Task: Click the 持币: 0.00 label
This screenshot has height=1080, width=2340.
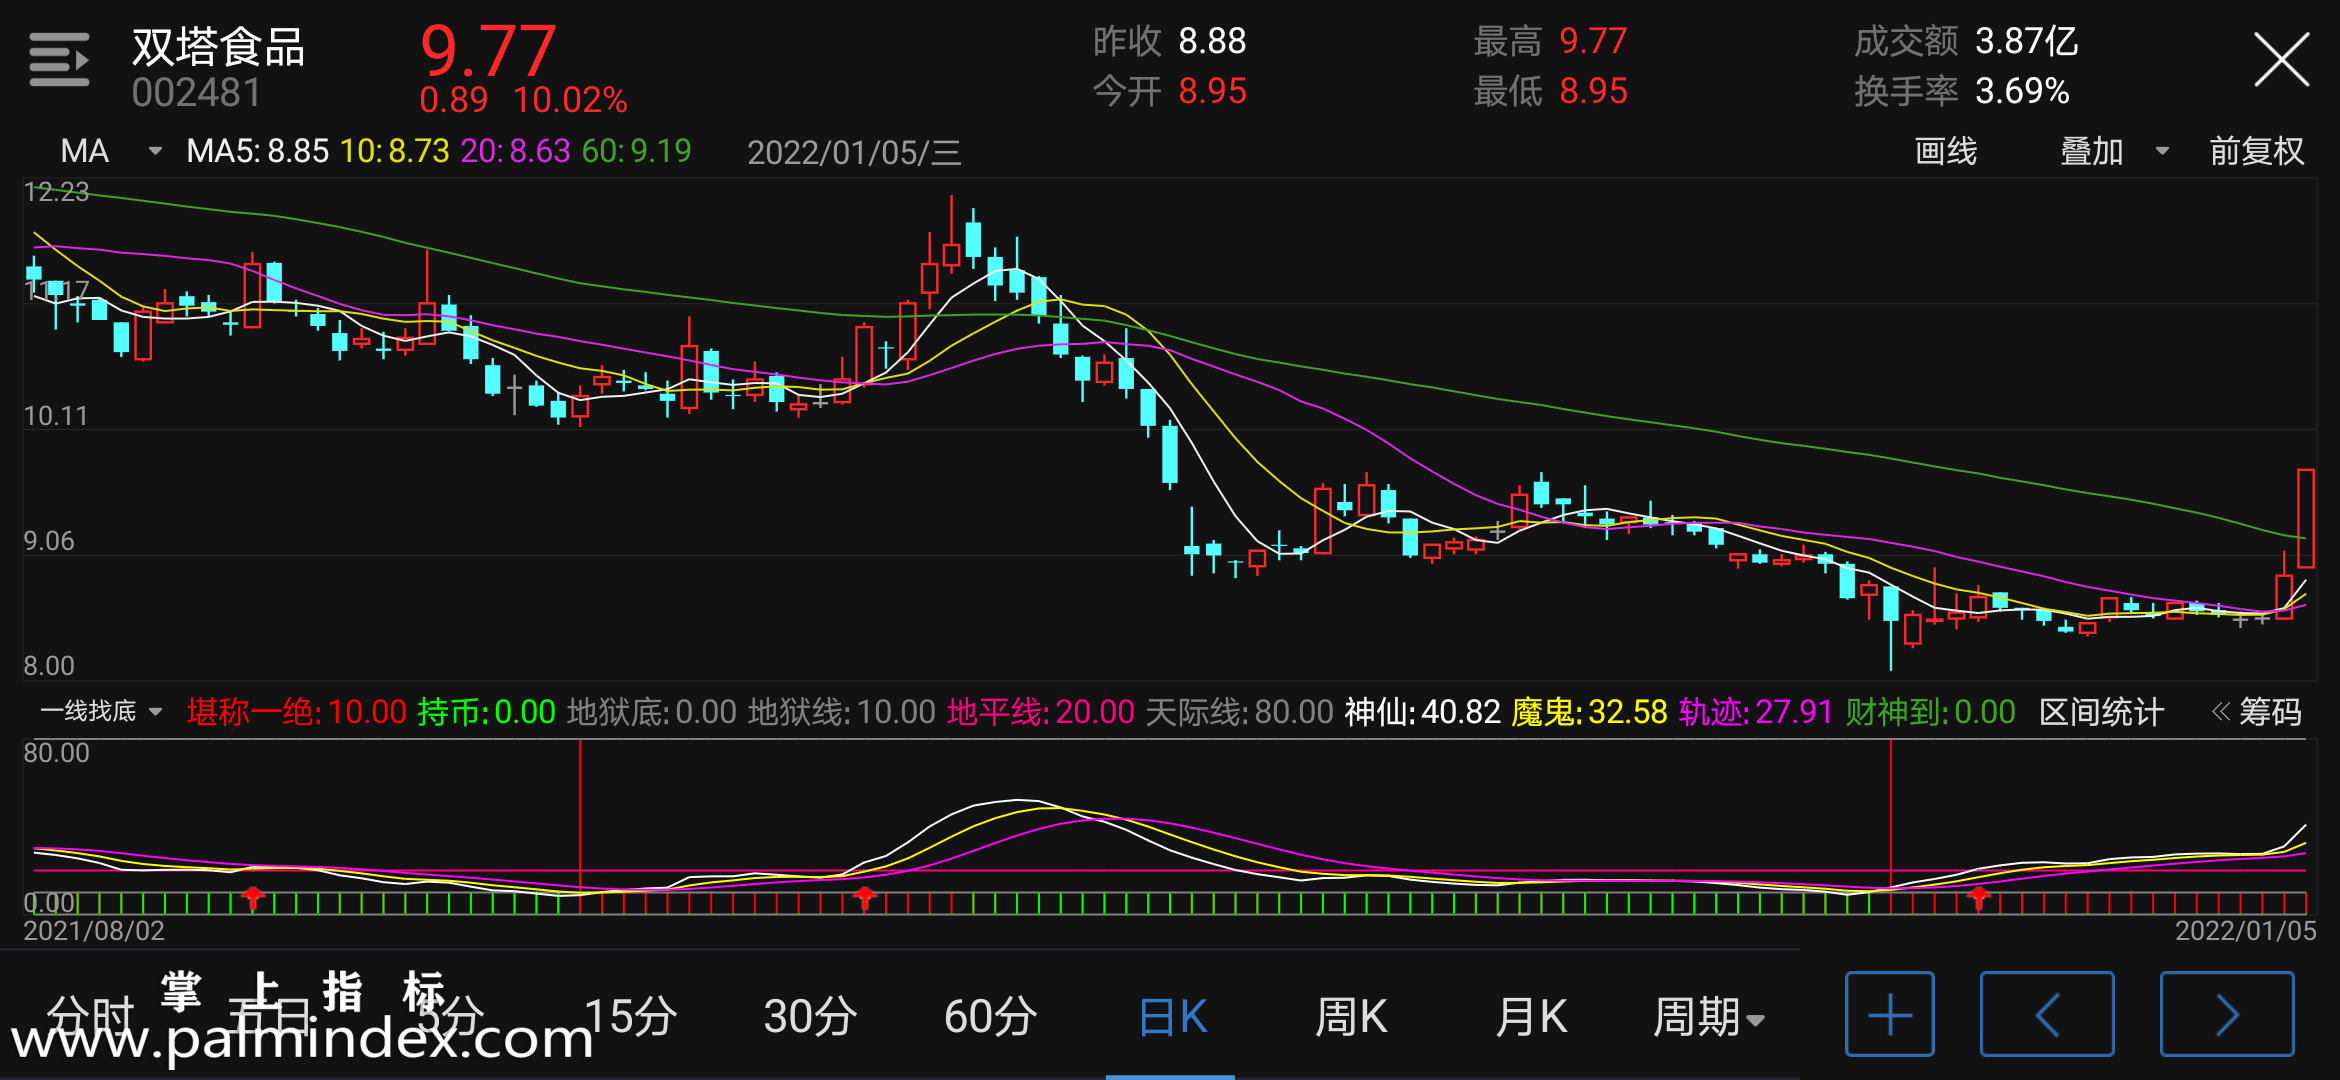Action: tap(486, 712)
